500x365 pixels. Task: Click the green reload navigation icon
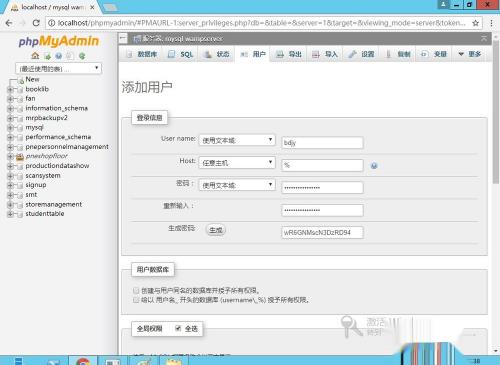tap(82, 56)
